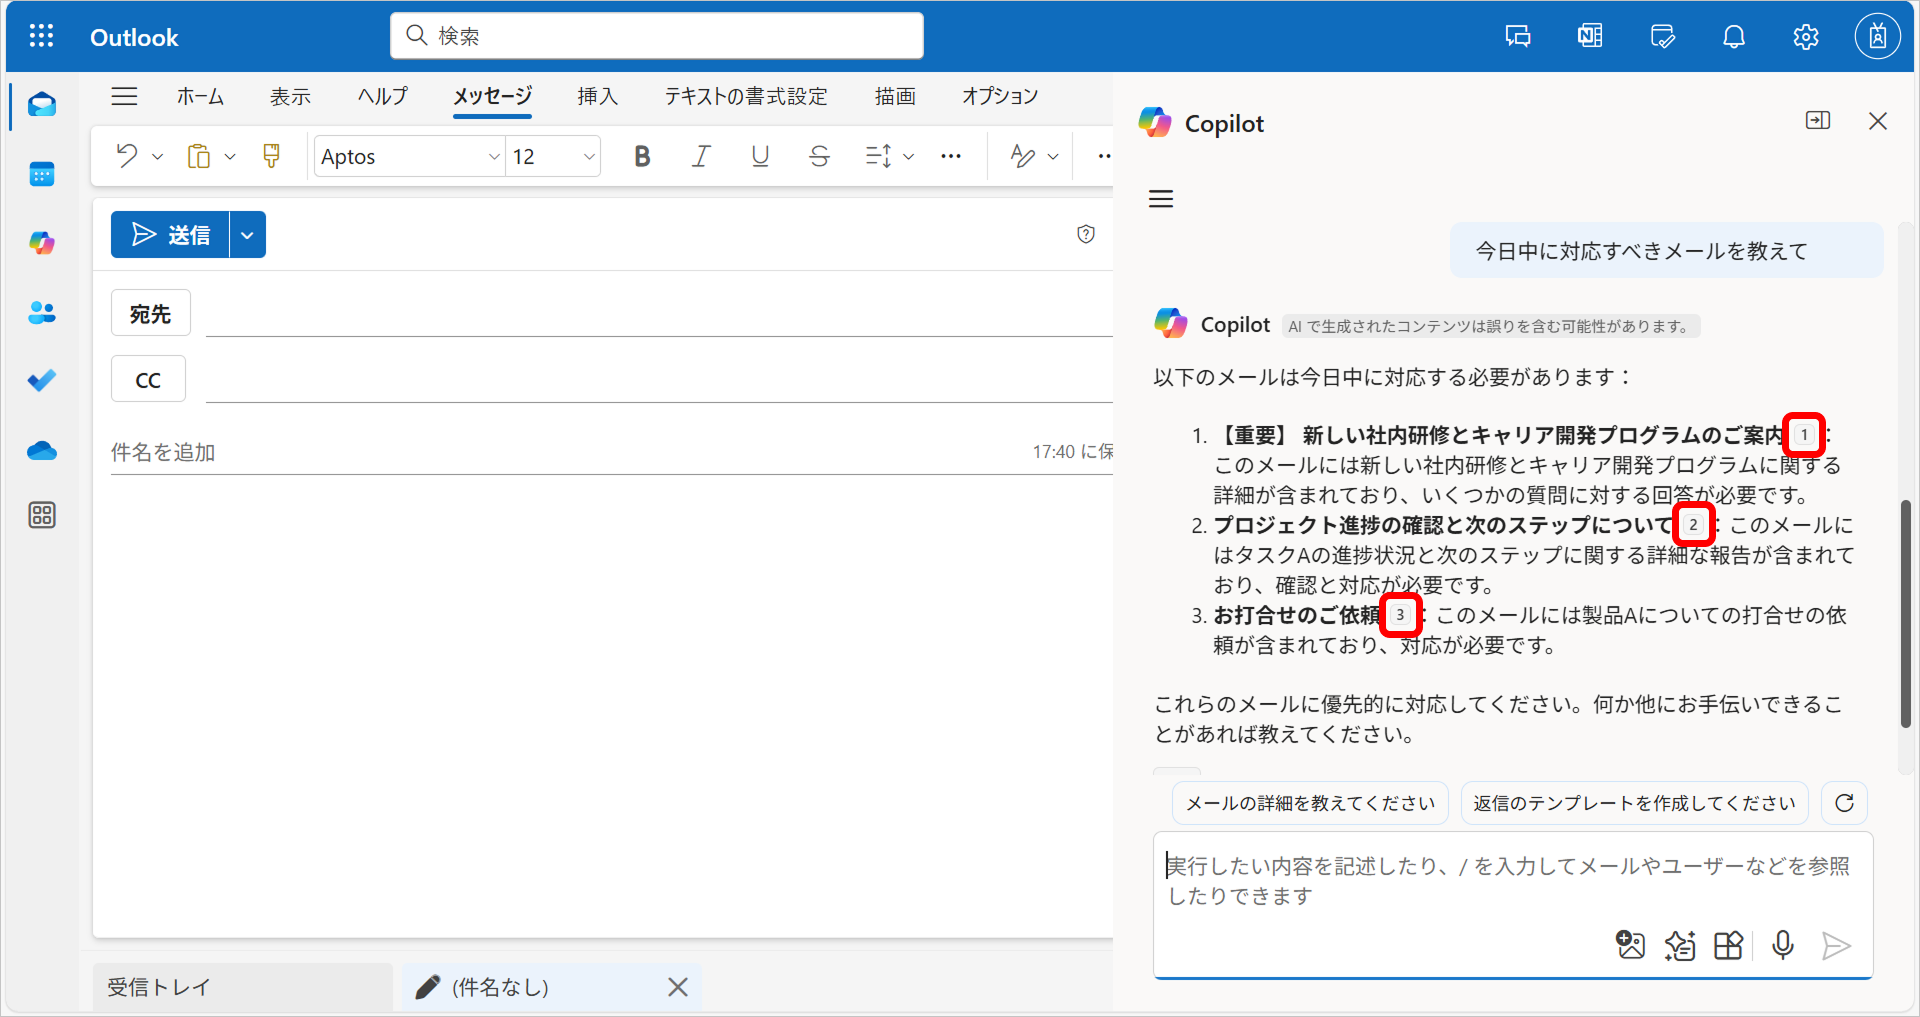
Task: Click the 送信 send button
Action: click(x=171, y=235)
